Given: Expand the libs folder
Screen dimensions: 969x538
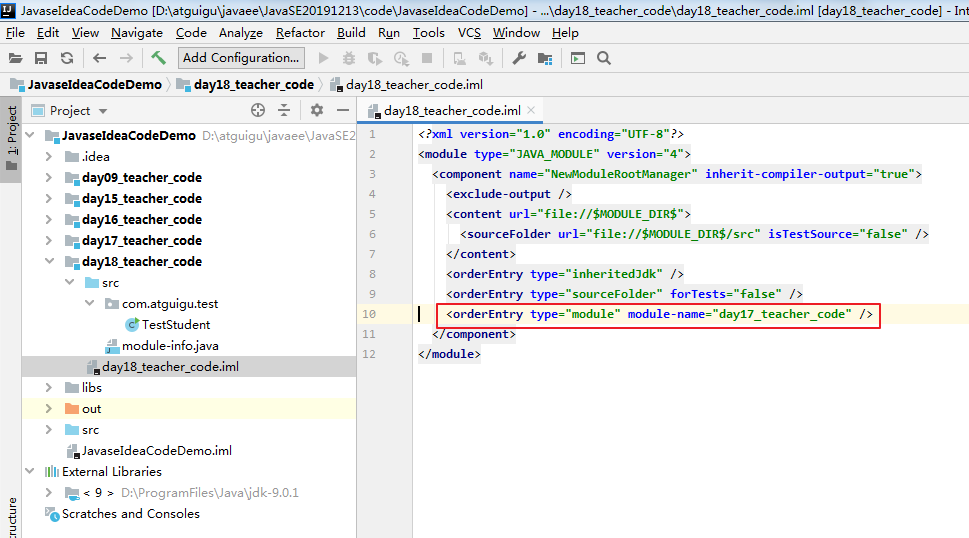Looking at the screenshot, I should (x=49, y=387).
